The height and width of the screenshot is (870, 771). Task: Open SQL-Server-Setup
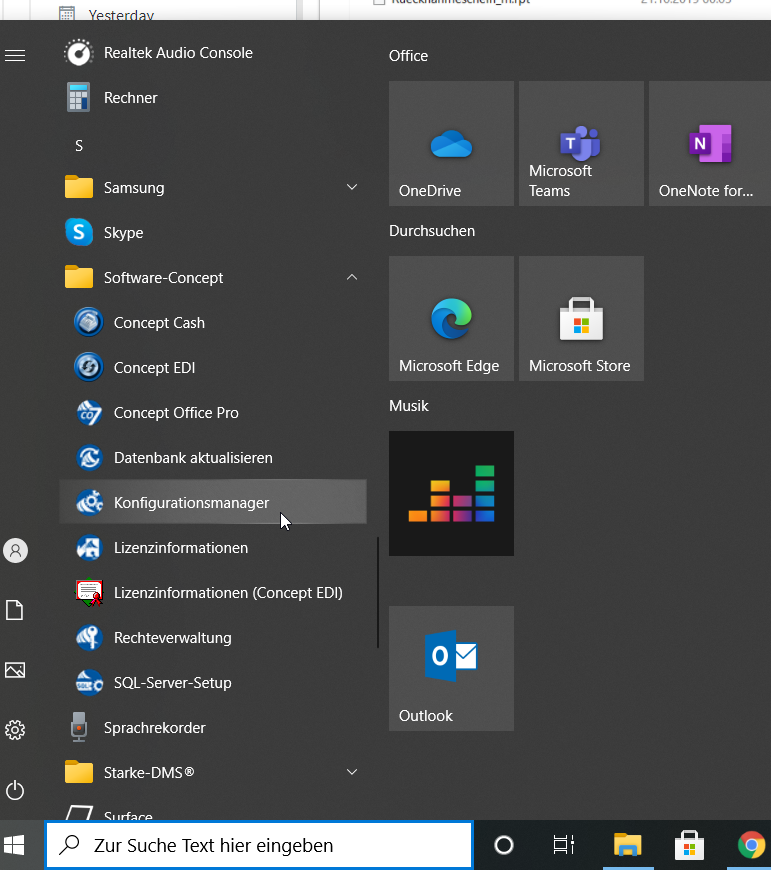172,683
